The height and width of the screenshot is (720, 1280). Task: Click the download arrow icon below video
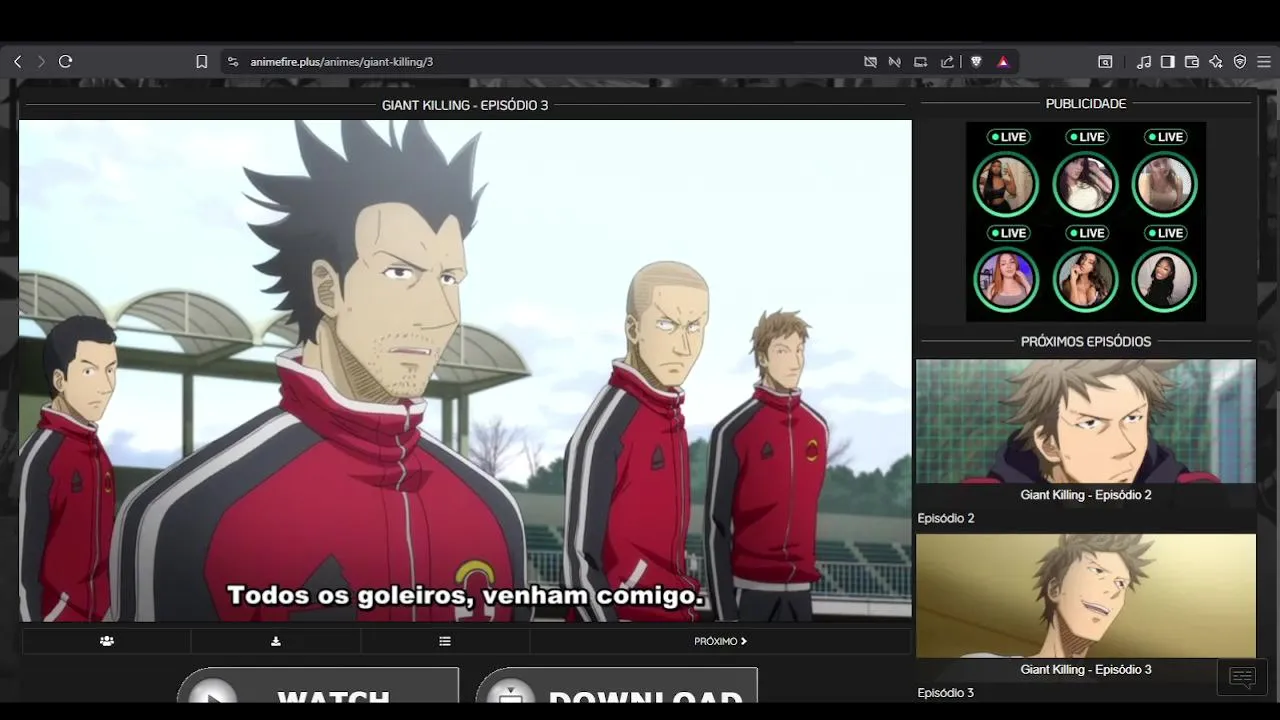click(x=276, y=641)
